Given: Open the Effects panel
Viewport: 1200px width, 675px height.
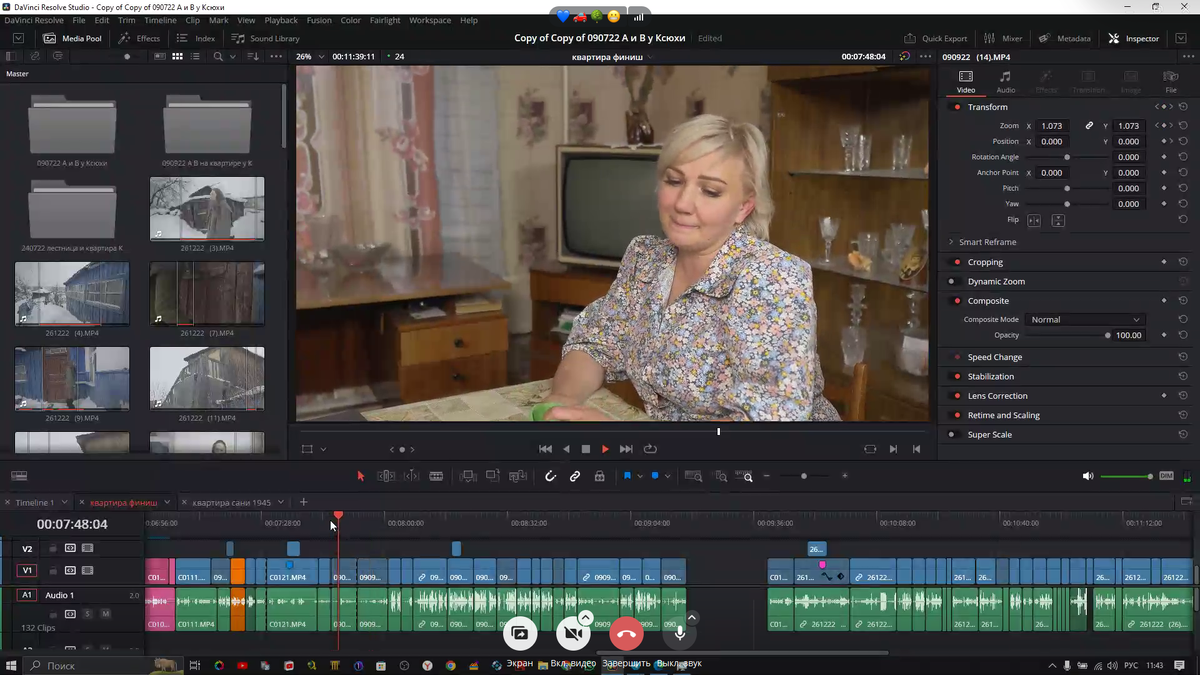Looking at the screenshot, I should coord(139,38).
